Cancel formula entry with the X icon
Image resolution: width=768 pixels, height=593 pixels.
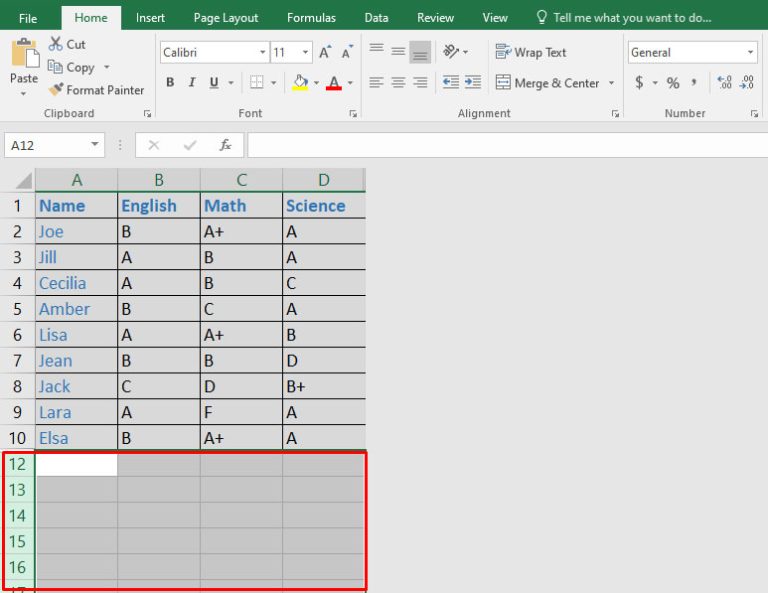pyautogui.click(x=154, y=145)
